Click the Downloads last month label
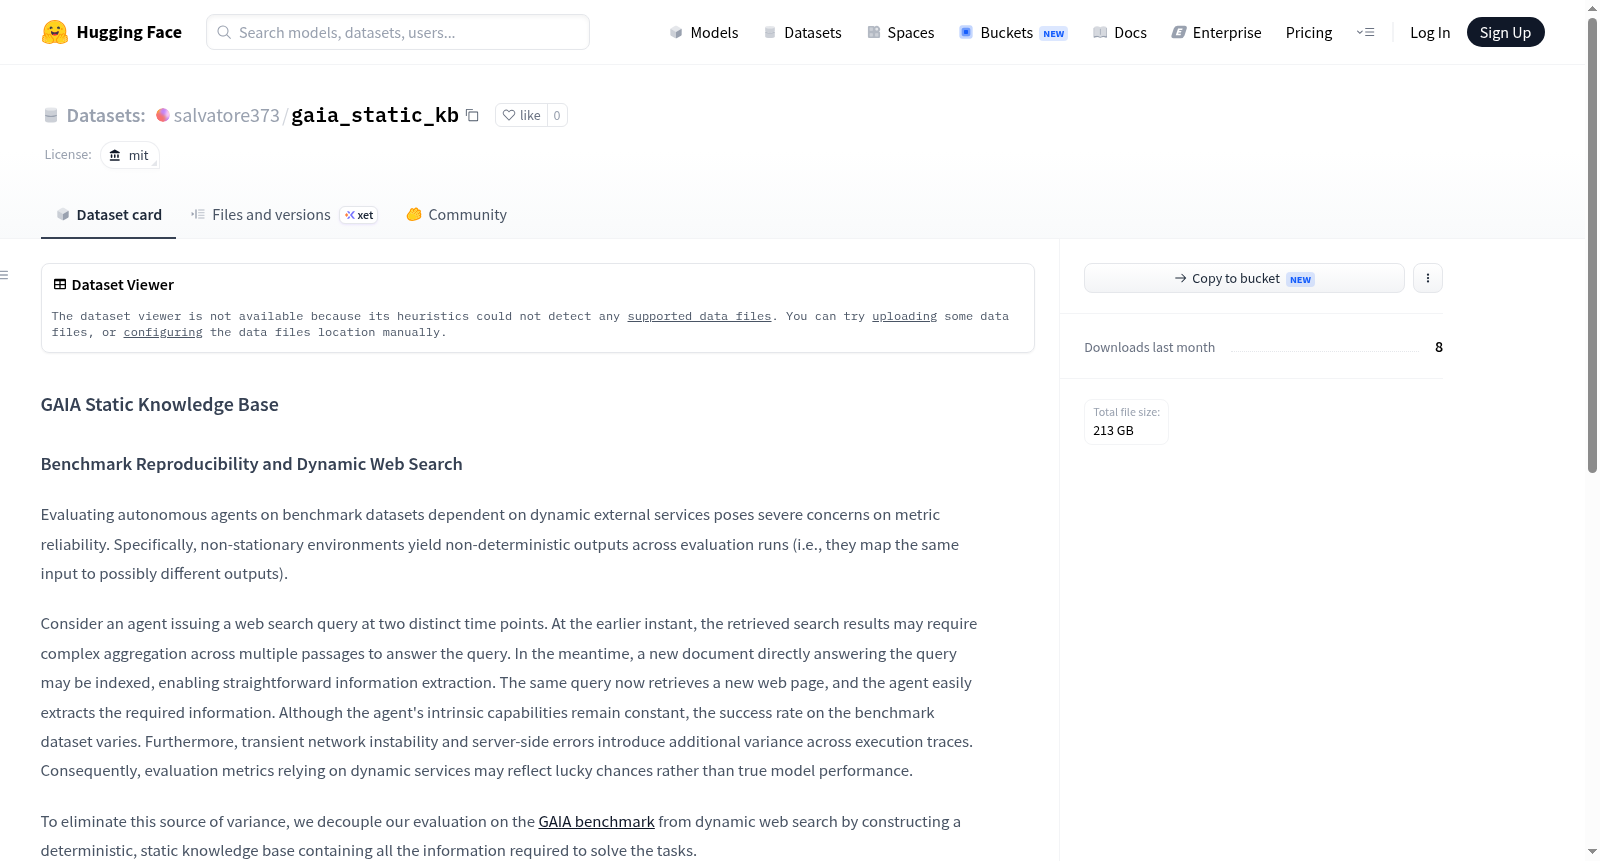Screen dimensions: 1600x861 [x=1149, y=348]
